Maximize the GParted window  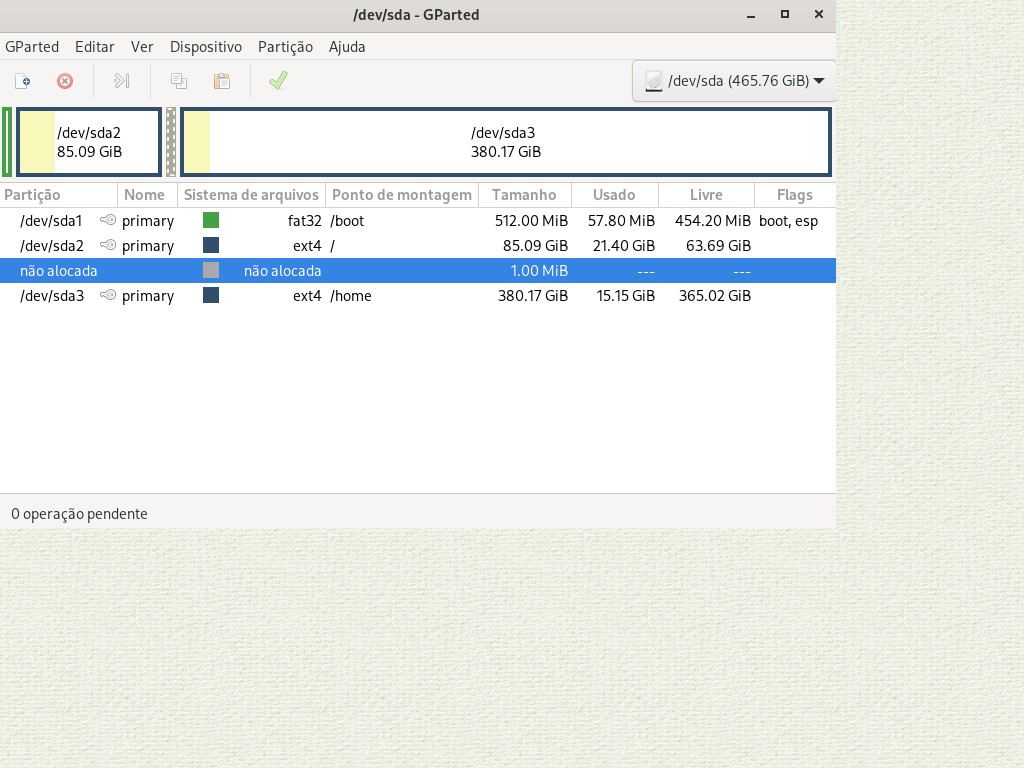pyautogui.click(x=785, y=14)
